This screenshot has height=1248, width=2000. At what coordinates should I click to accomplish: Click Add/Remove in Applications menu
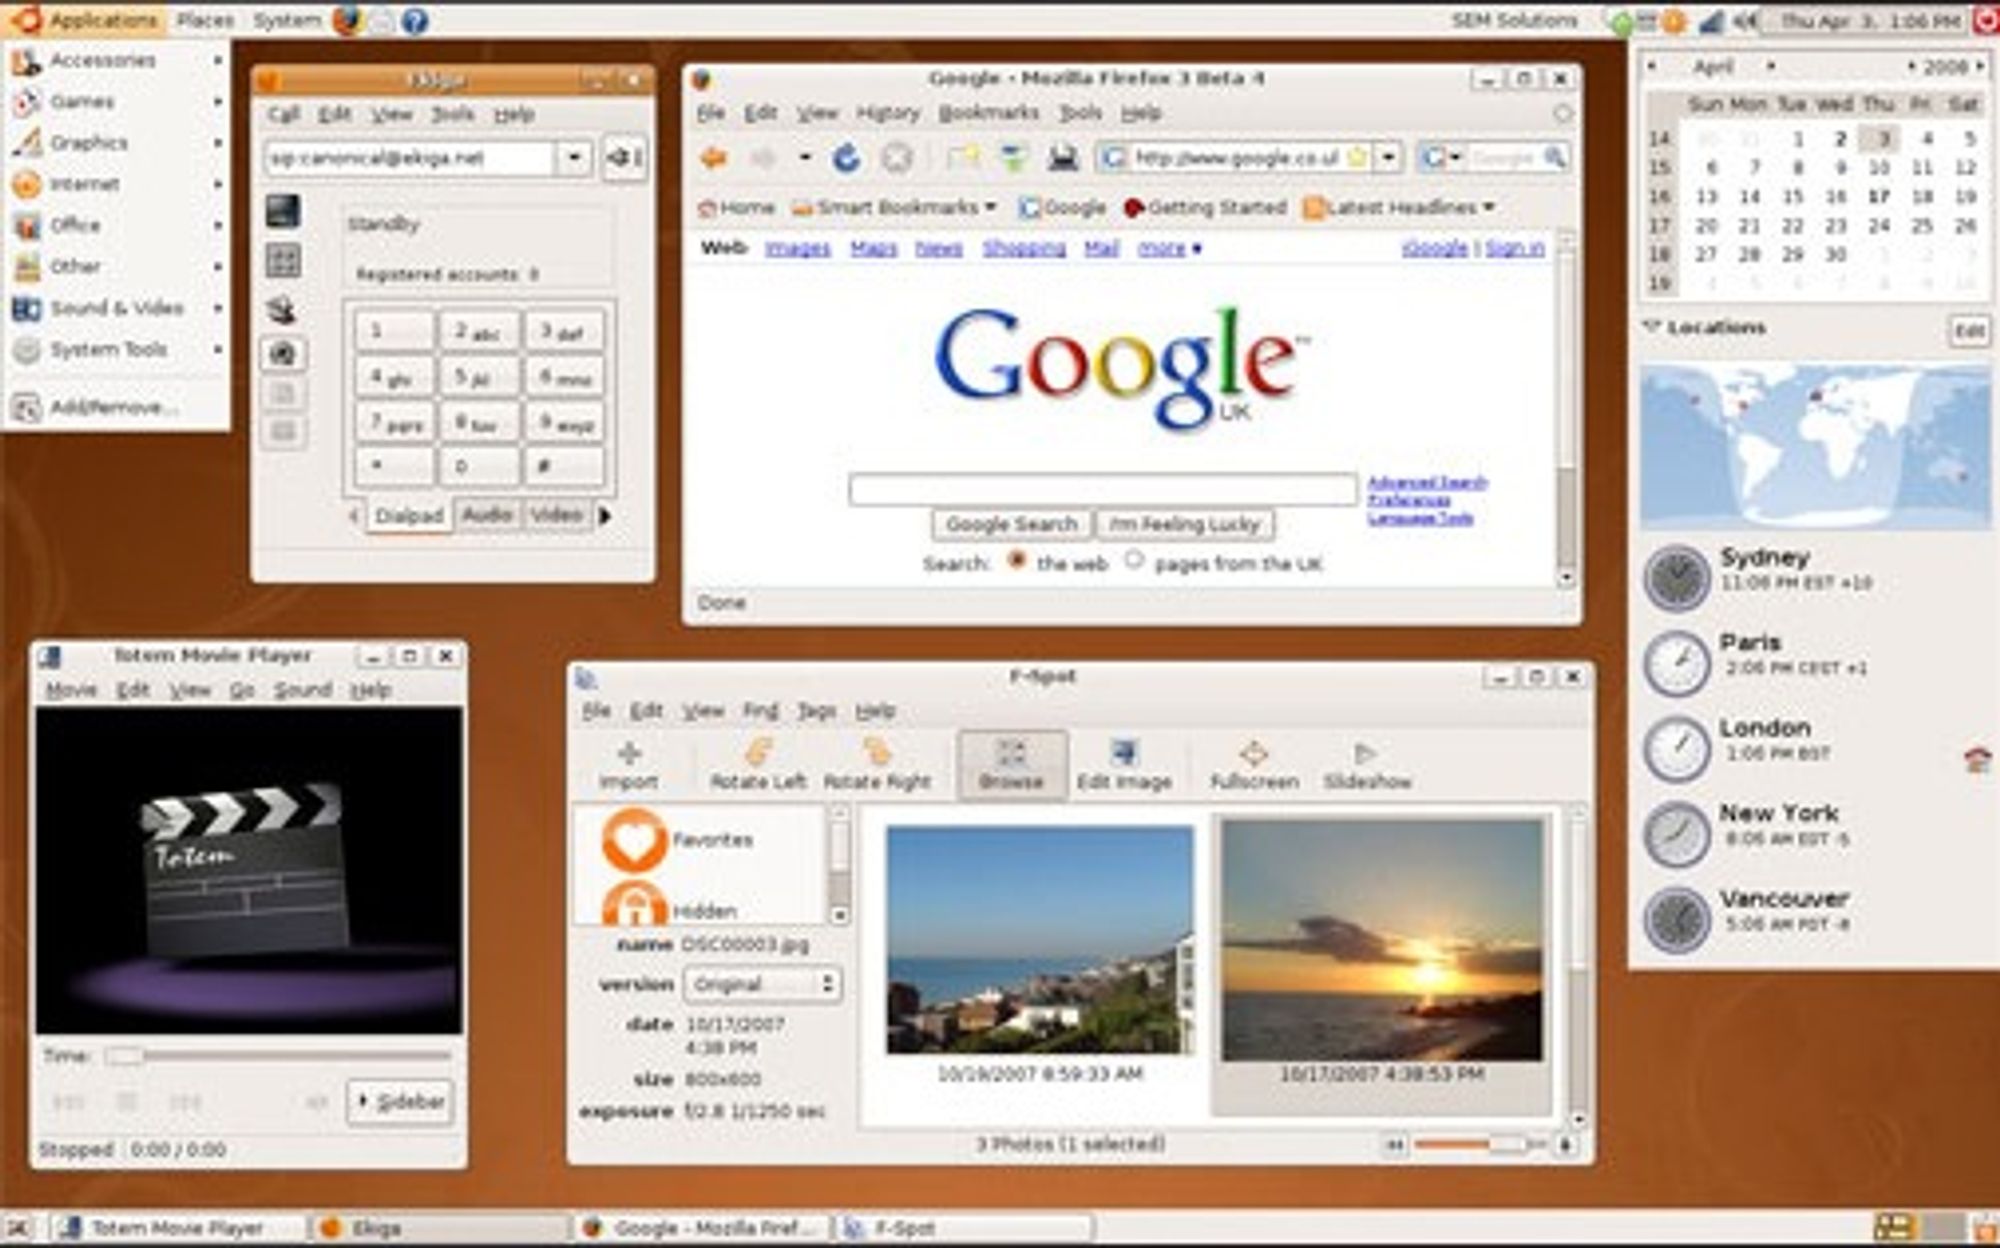(116, 407)
